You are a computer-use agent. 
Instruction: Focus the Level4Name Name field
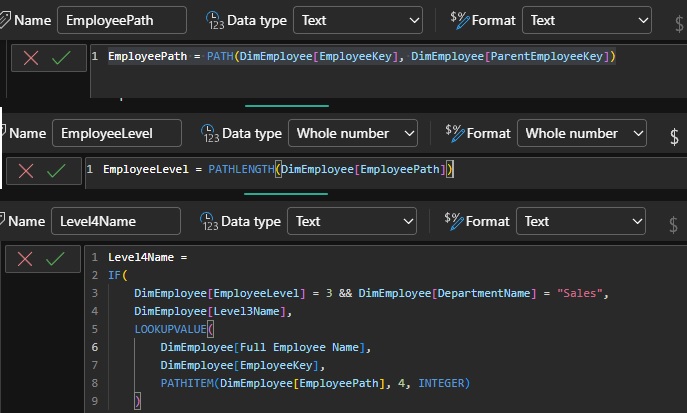pos(116,221)
